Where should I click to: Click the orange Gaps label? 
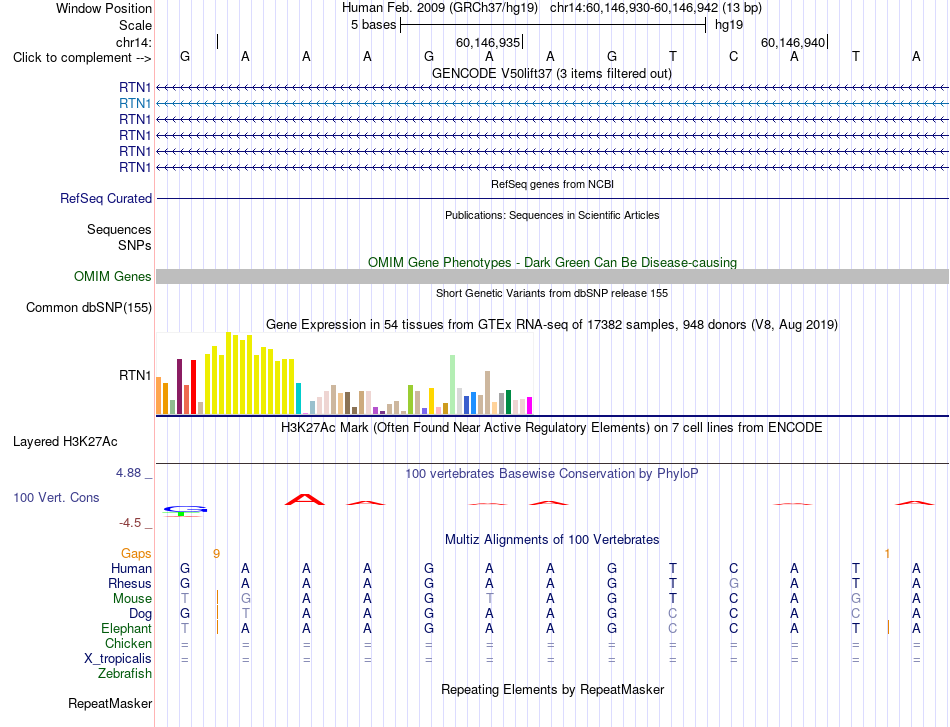pos(136,553)
